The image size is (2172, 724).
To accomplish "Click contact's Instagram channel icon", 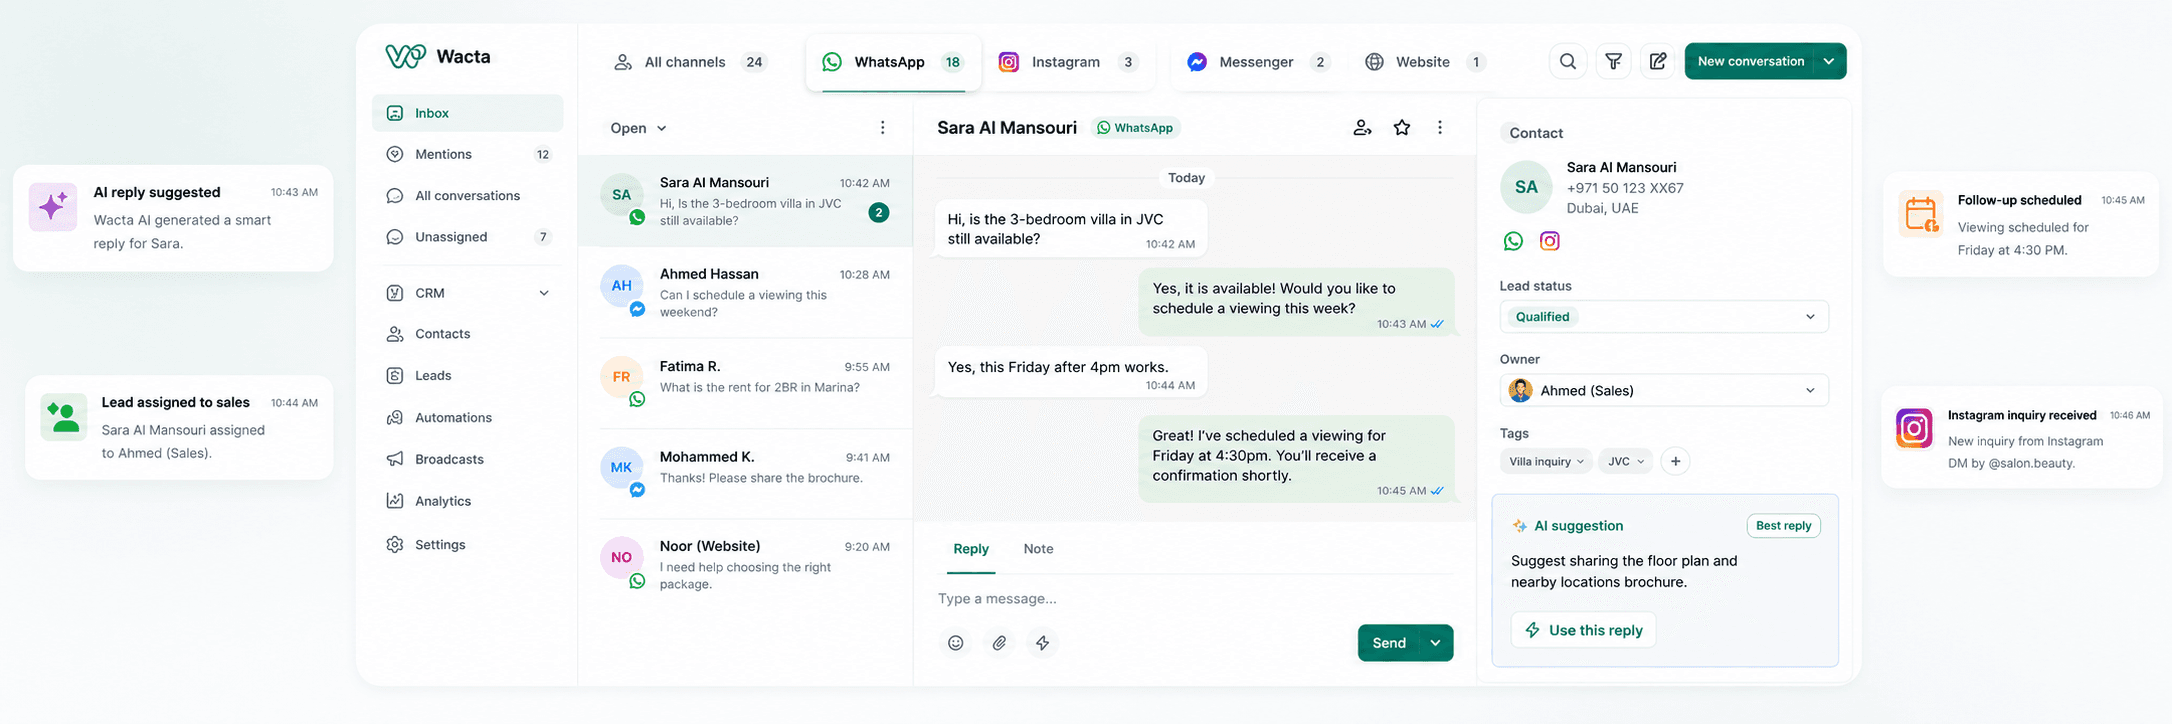I will point(1549,241).
